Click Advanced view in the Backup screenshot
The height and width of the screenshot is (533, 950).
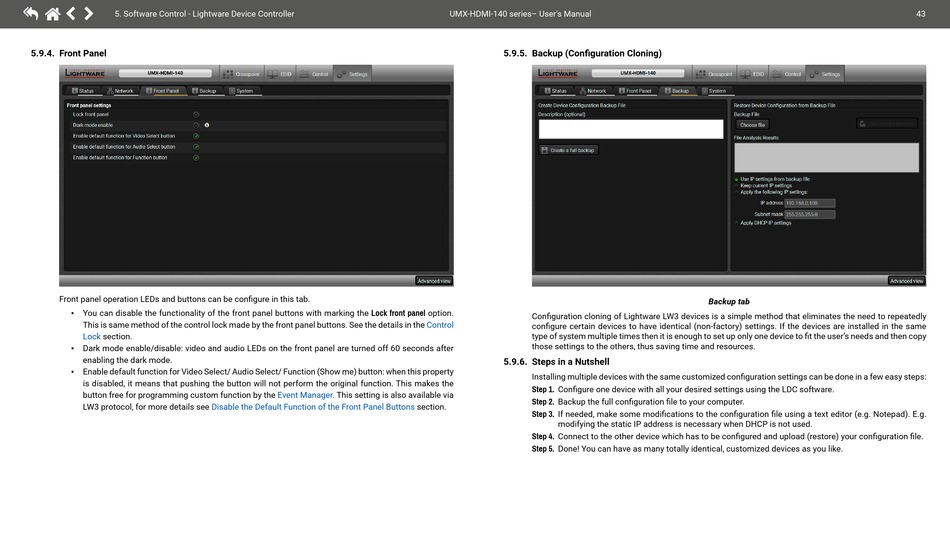(x=906, y=281)
